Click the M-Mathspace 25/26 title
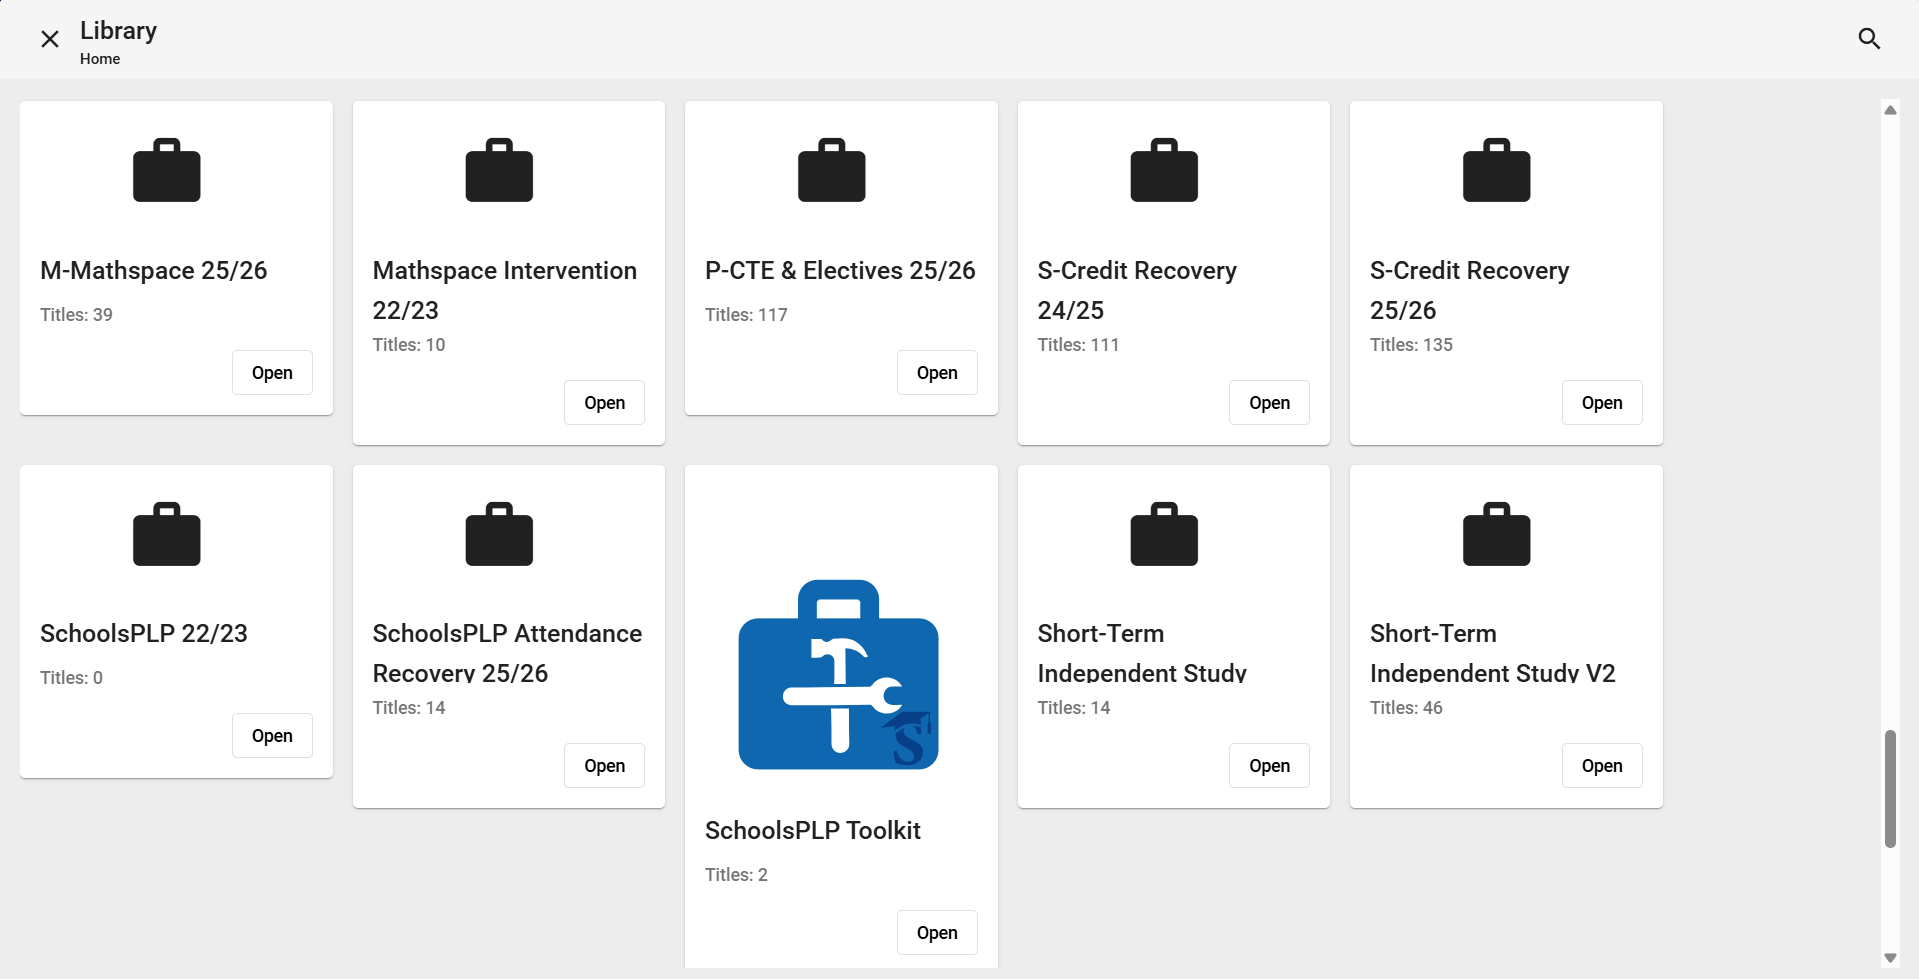The image size is (1919, 979). click(154, 271)
